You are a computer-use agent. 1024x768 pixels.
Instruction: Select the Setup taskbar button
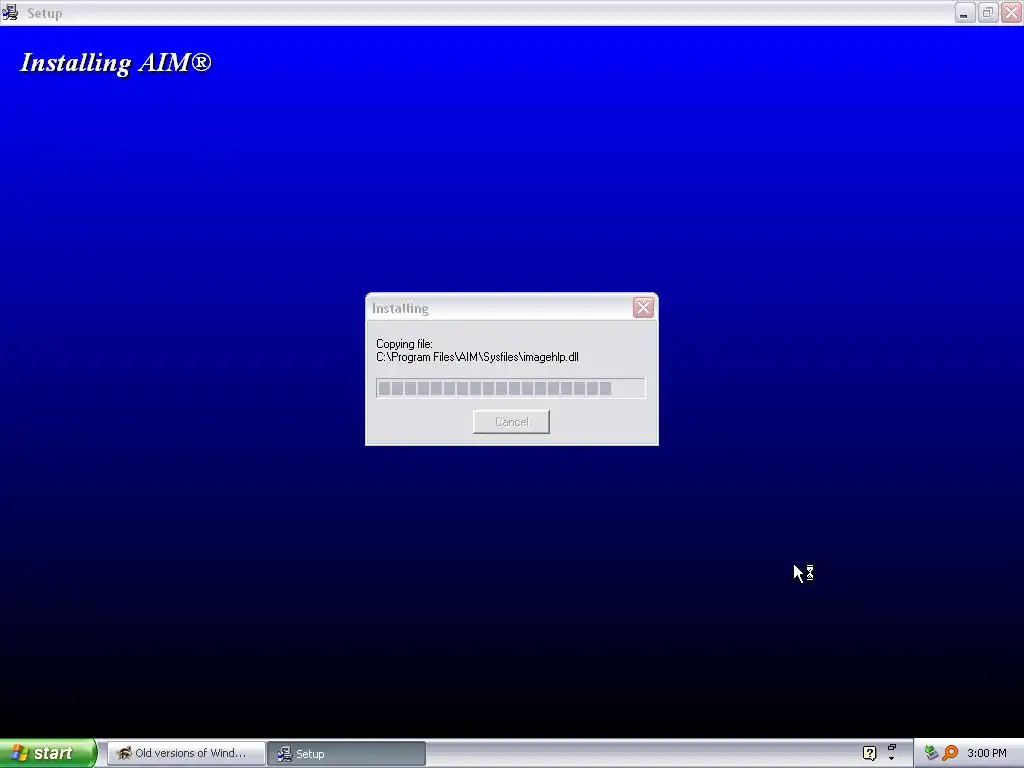346,754
